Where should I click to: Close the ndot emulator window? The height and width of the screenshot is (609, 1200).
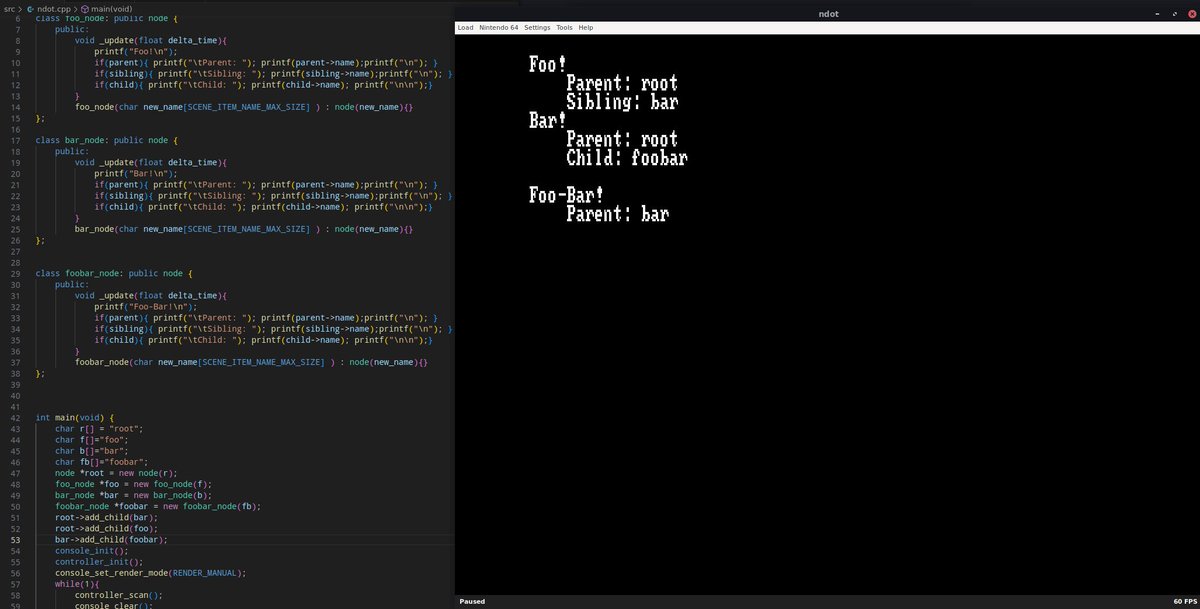1190,14
